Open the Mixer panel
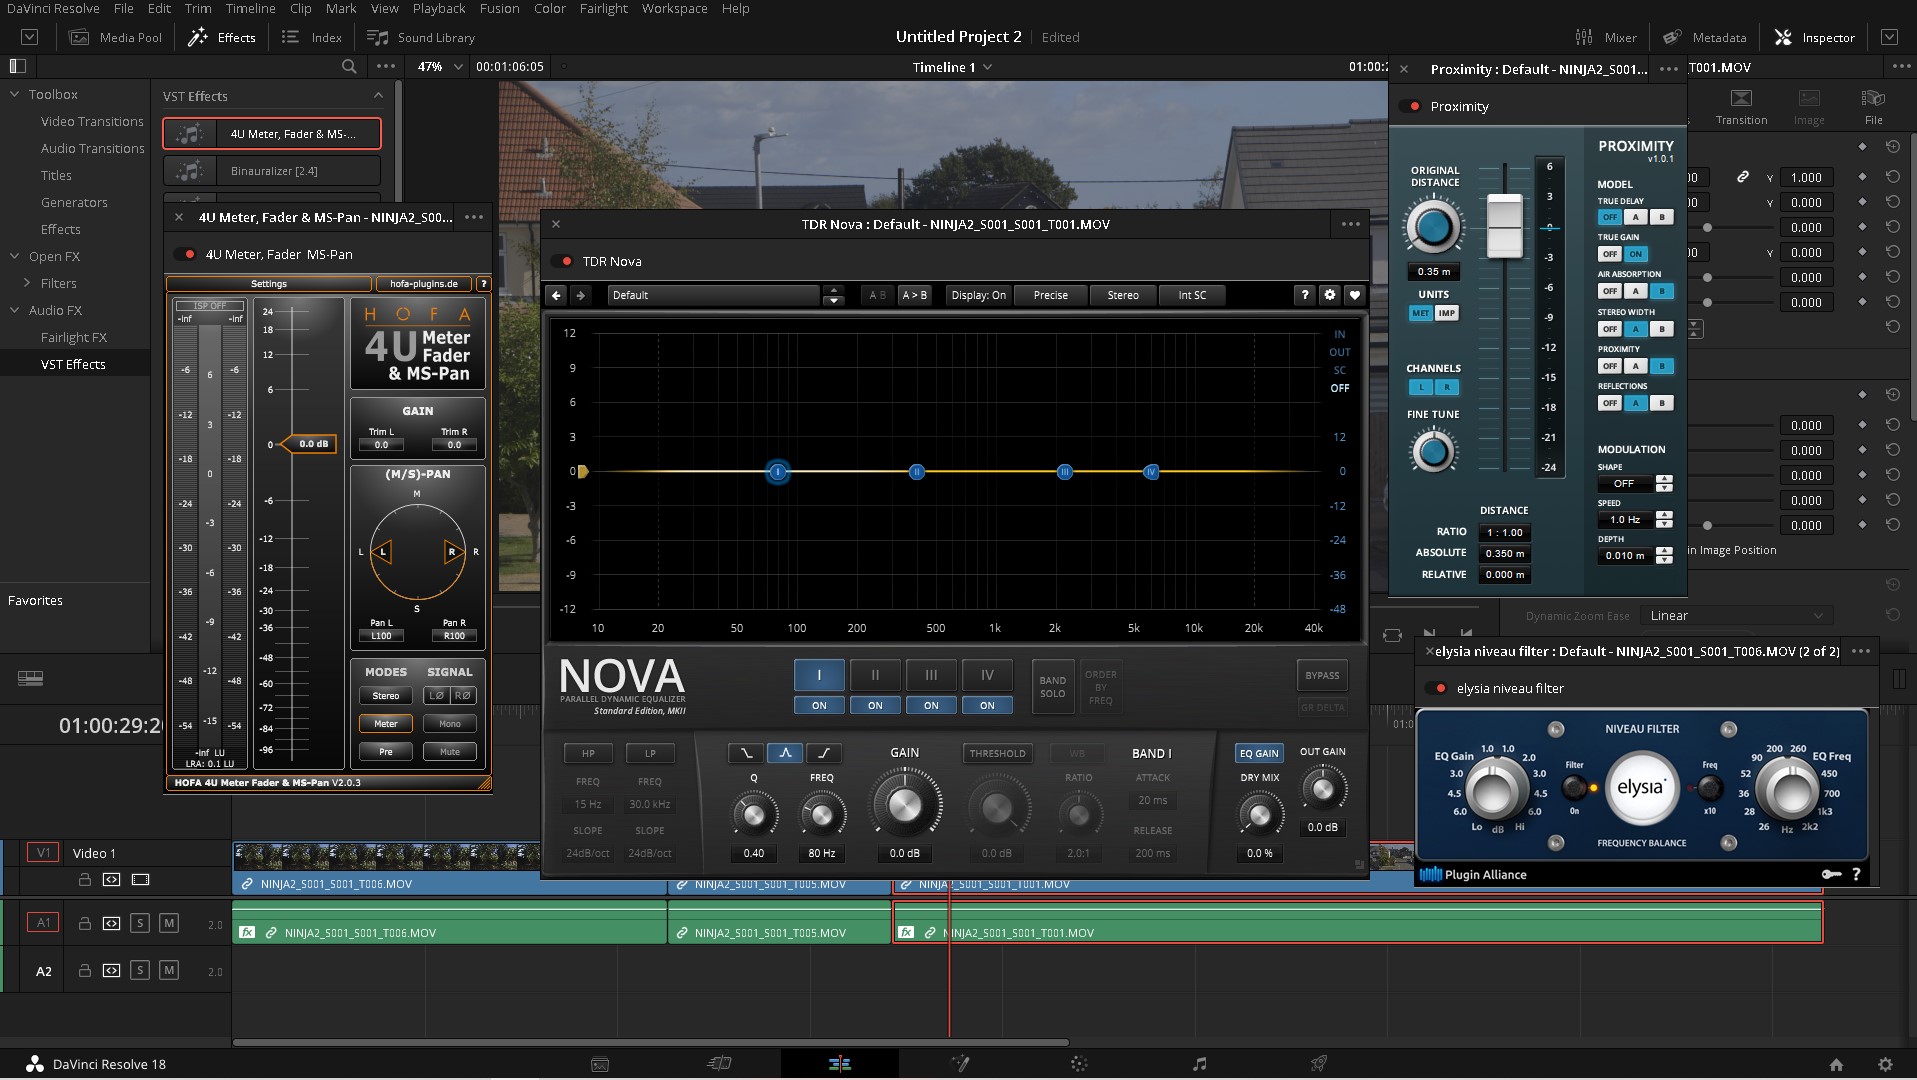The width and height of the screenshot is (1917, 1080). 1606,37
